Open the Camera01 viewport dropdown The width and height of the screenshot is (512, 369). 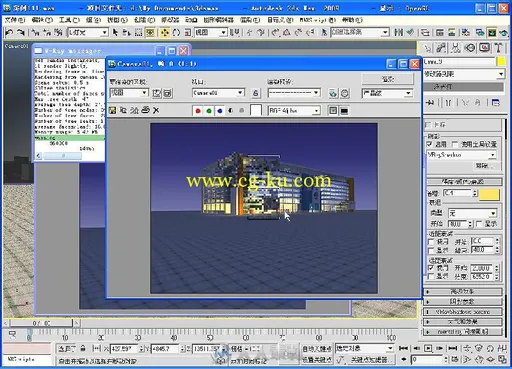tap(218, 93)
